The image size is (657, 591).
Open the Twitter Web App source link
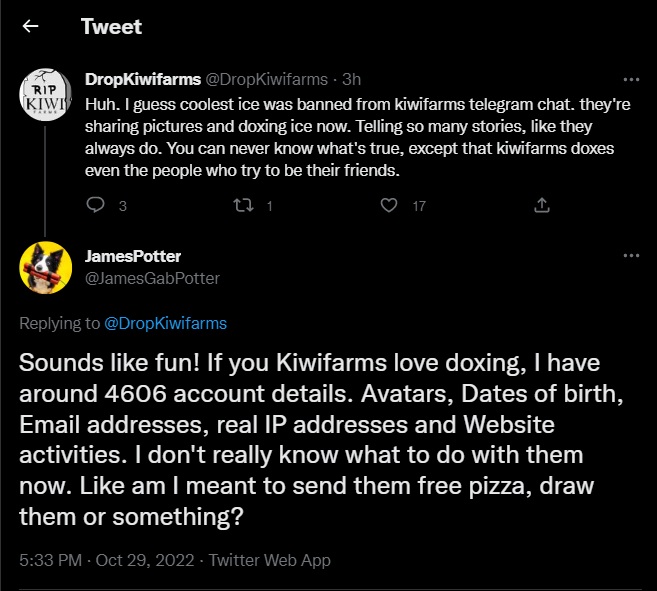pyautogui.click(x=270, y=560)
